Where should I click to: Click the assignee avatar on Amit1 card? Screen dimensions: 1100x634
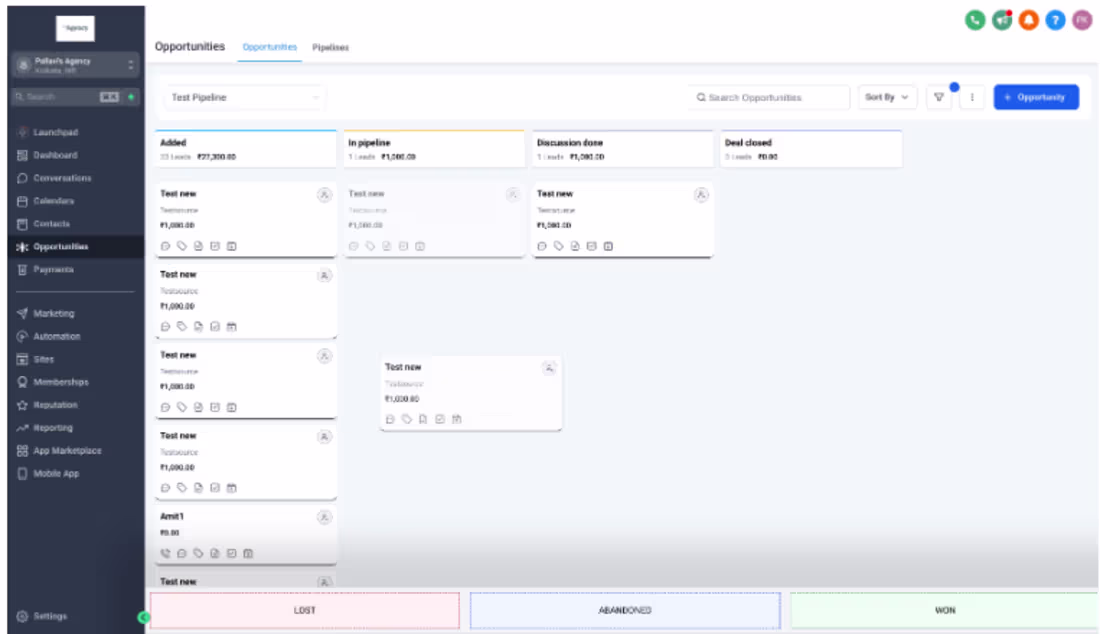(324, 518)
